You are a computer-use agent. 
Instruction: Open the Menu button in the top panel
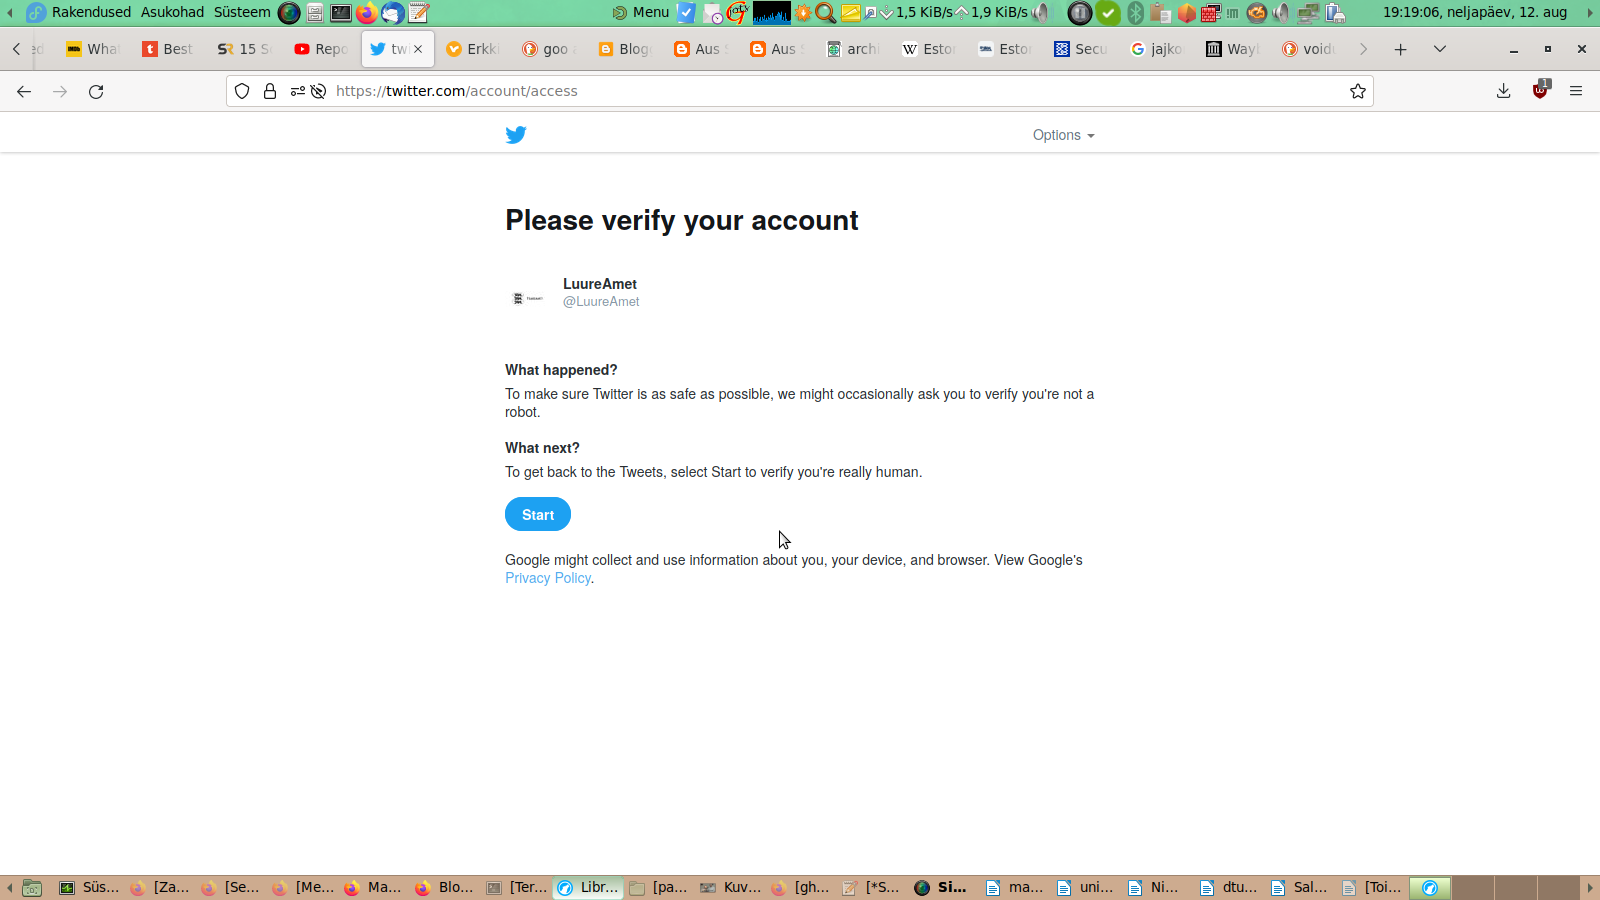[640, 12]
